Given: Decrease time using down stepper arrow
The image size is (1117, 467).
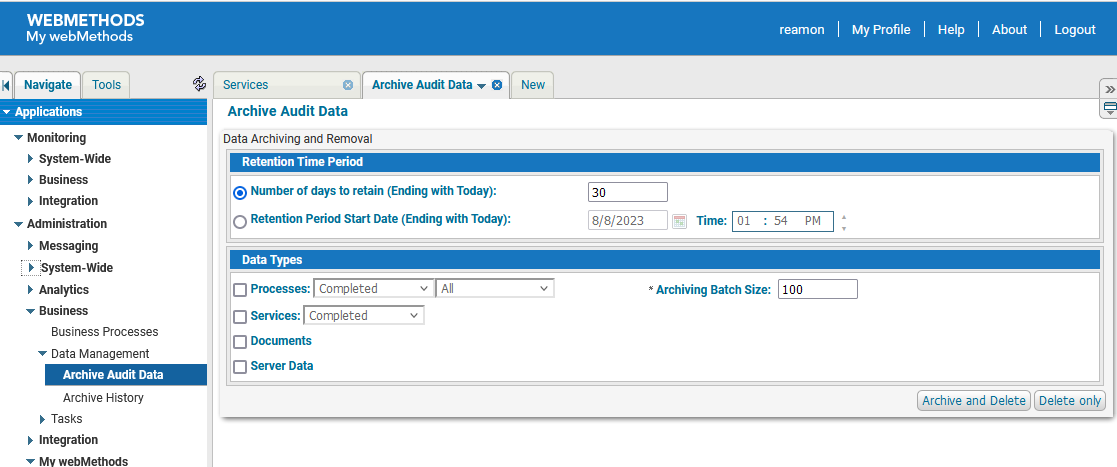Looking at the screenshot, I should (844, 228).
